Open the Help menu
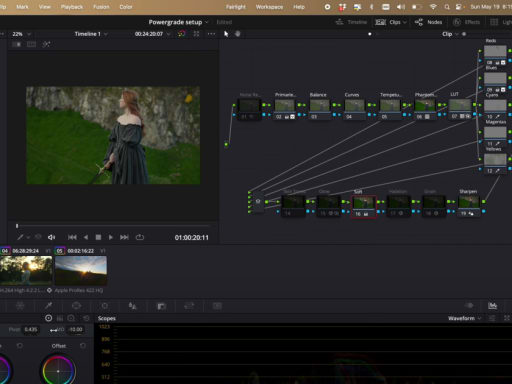 point(299,7)
